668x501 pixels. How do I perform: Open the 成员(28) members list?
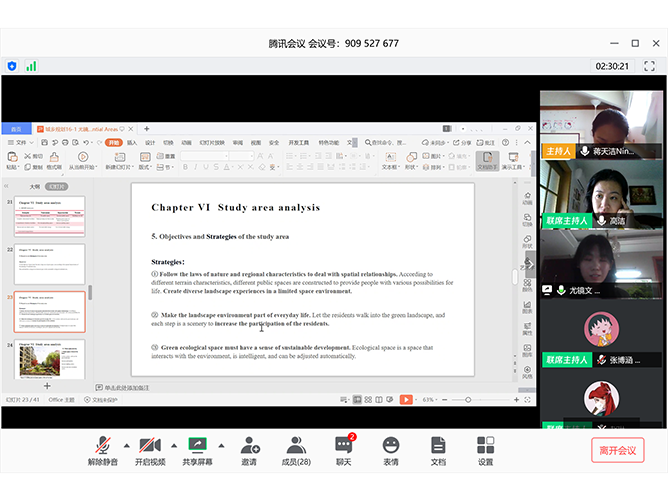pos(295,445)
